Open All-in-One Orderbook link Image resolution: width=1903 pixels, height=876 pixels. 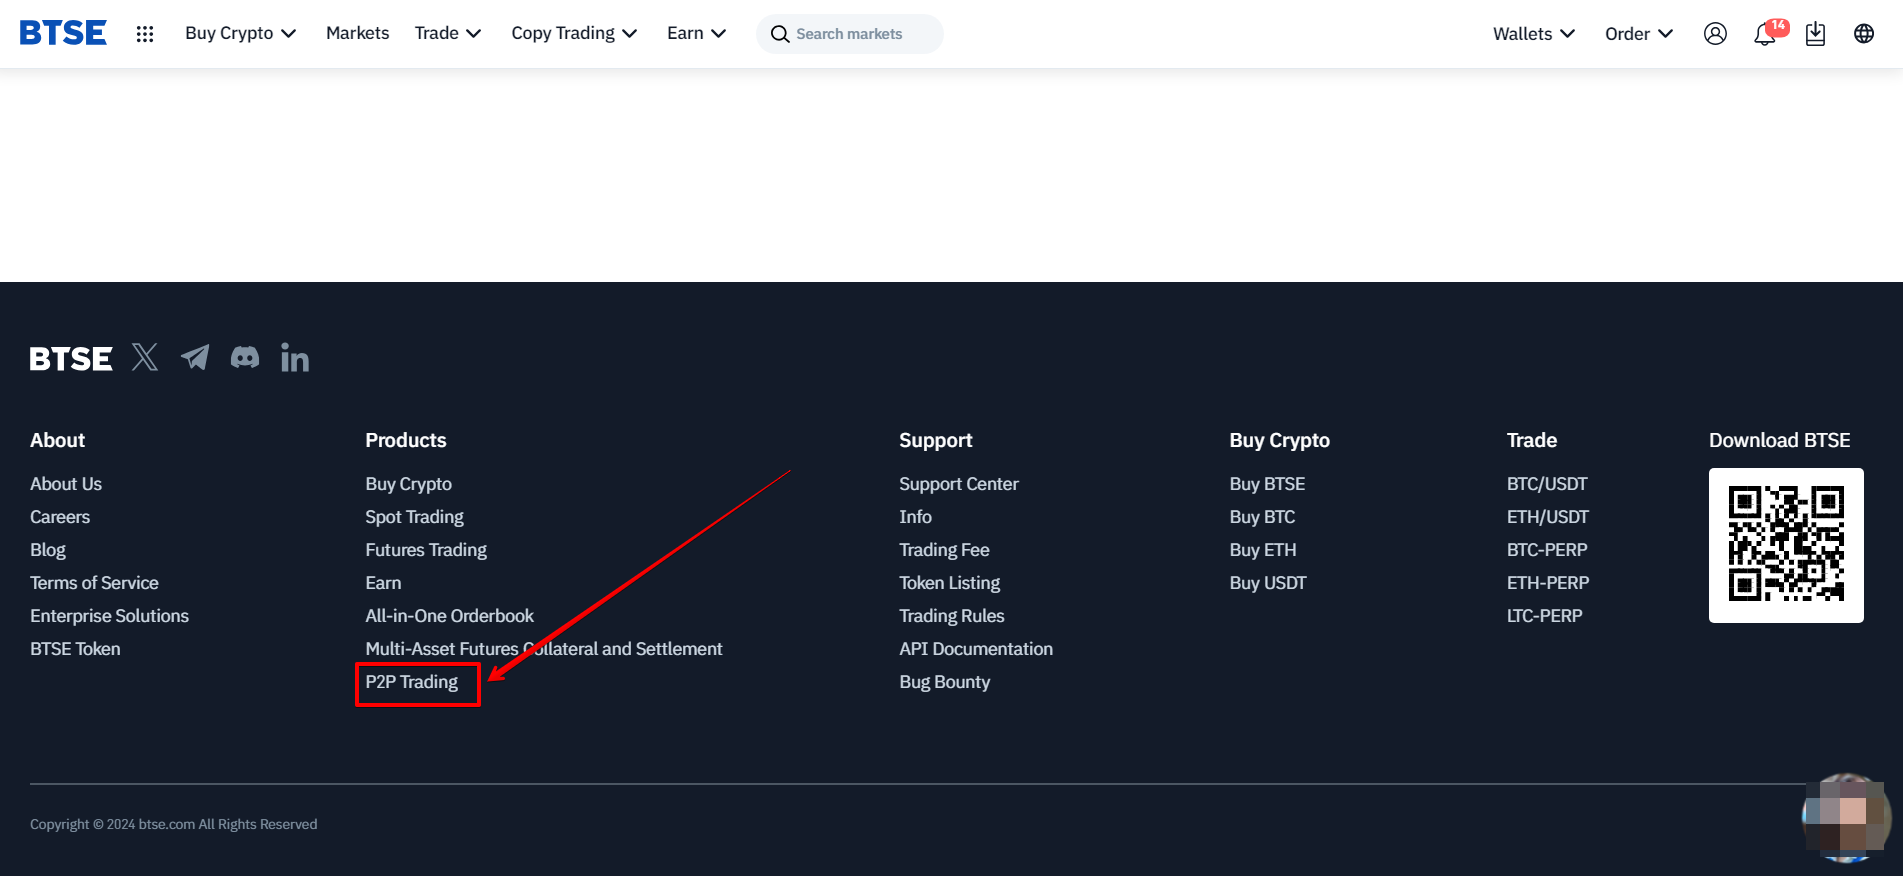pos(449,616)
